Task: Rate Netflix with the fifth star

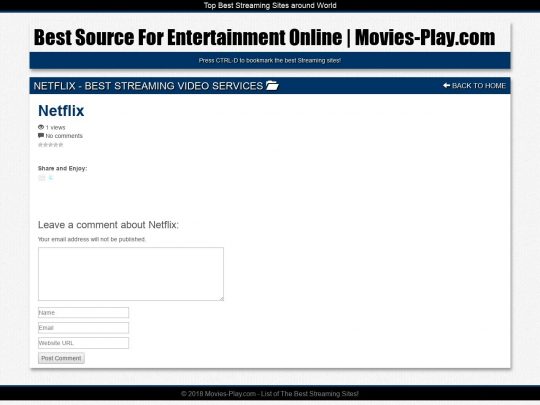Action: 61,145
